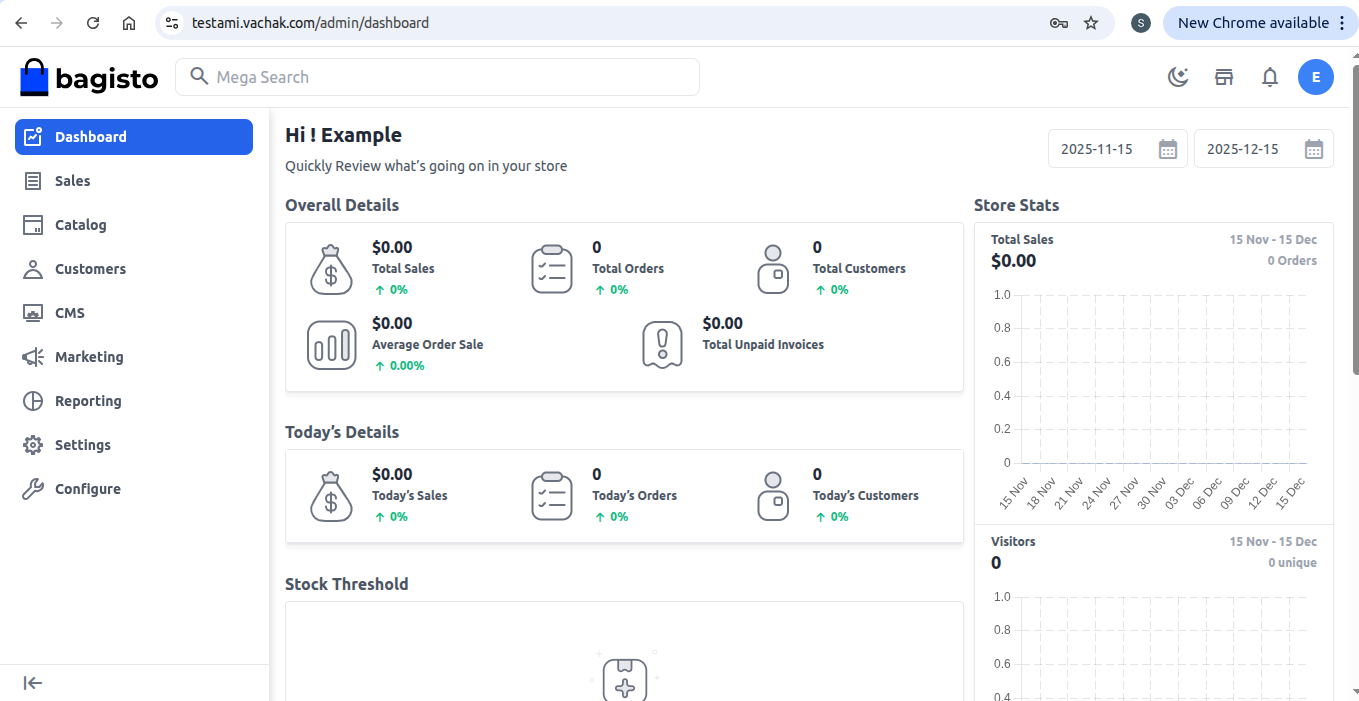Open the storefront shop icon
The width and height of the screenshot is (1359, 701).
coord(1224,77)
